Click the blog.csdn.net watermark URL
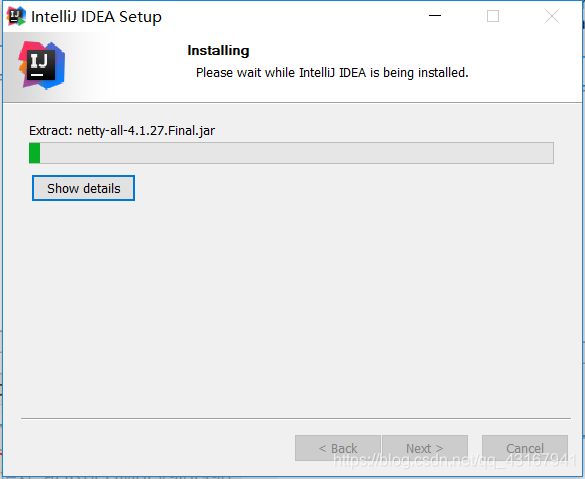 click(x=455, y=460)
